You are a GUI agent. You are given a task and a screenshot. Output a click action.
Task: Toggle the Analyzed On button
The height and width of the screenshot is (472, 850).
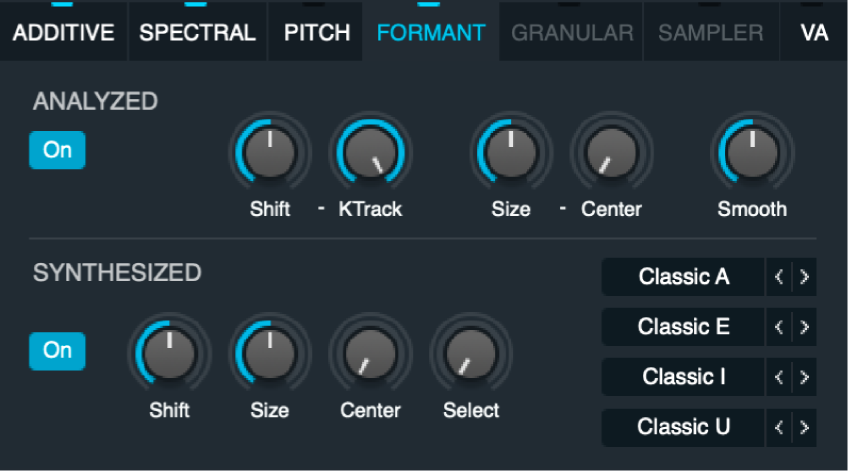57,150
